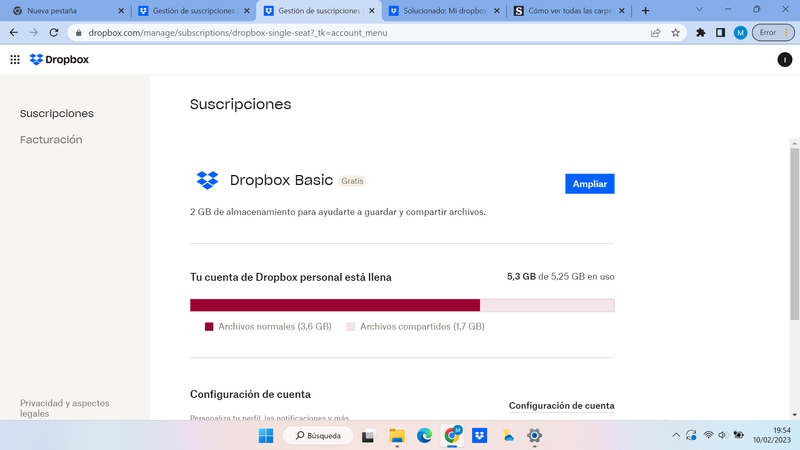This screenshot has height=450, width=800.
Task: Close the Solucionado: Mi dropbox tab
Action: [x=497, y=11]
